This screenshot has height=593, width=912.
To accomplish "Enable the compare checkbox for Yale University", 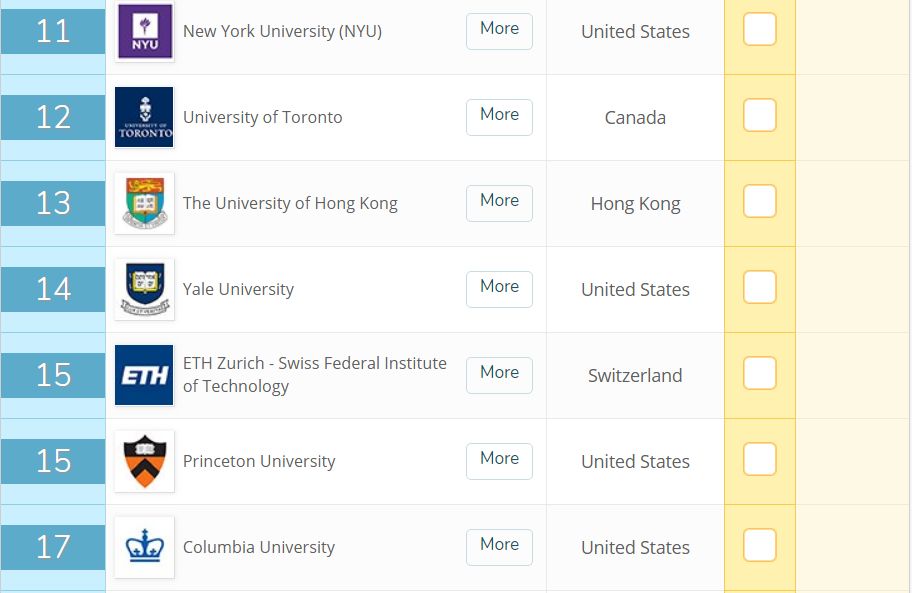I will tap(760, 287).
